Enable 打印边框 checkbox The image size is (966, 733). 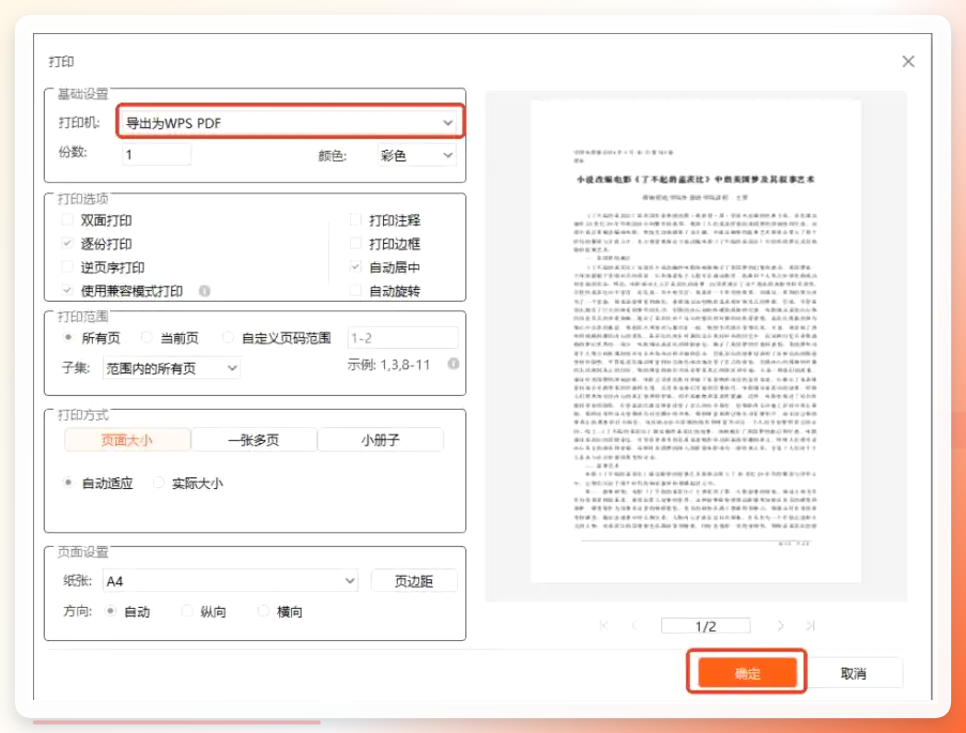click(355, 243)
